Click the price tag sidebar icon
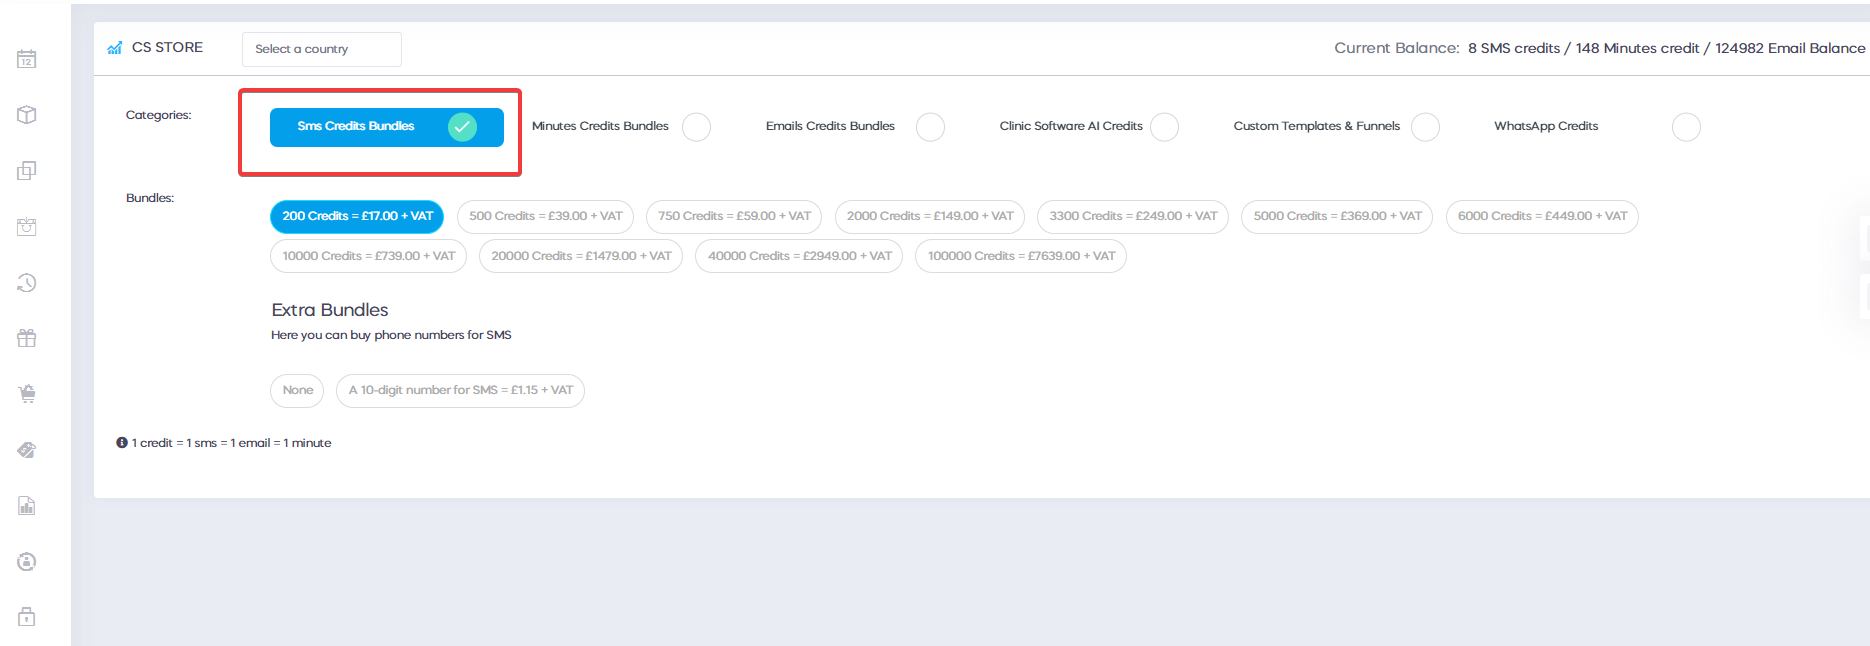The image size is (1870, 646). [27, 450]
